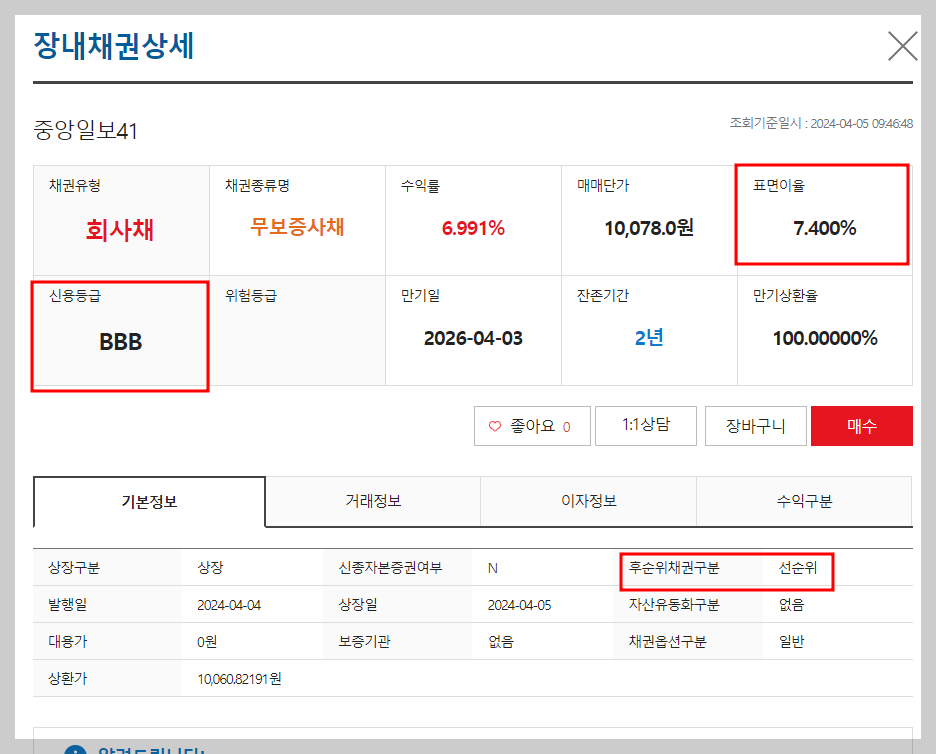Image resolution: width=936 pixels, height=754 pixels.
Task: Click the 10,060.82191원 redemption price
Action: pyautogui.click(x=239, y=679)
